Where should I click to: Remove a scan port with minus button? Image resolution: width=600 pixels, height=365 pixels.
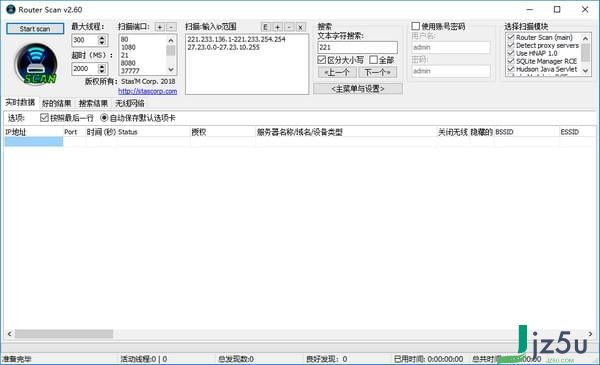(x=171, y=27)
